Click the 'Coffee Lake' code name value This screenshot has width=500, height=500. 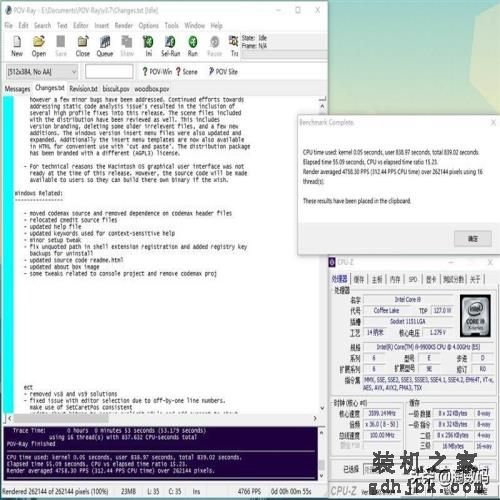click(x=386, y=311)
